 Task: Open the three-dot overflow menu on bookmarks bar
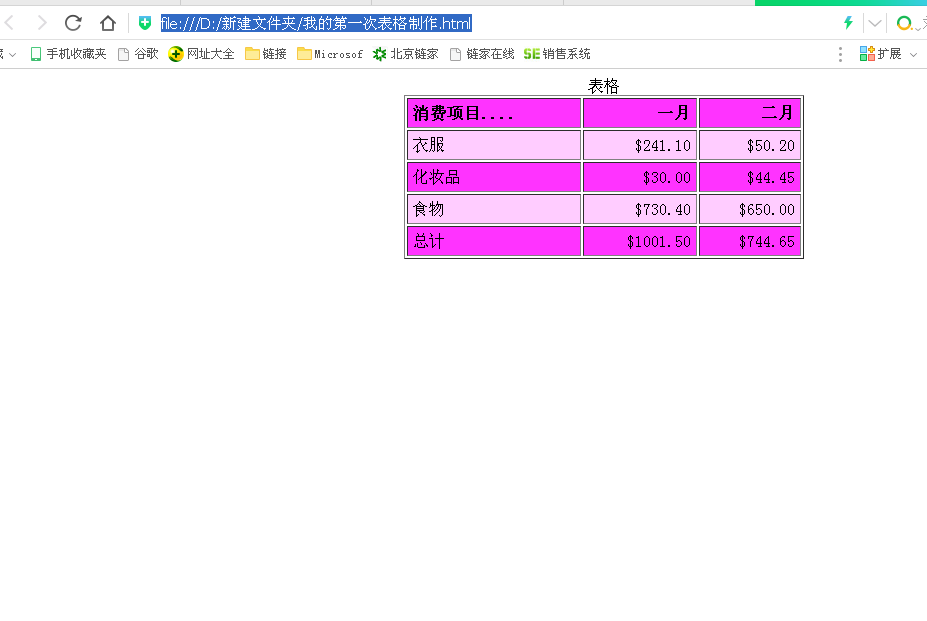[x=838, y=54]
